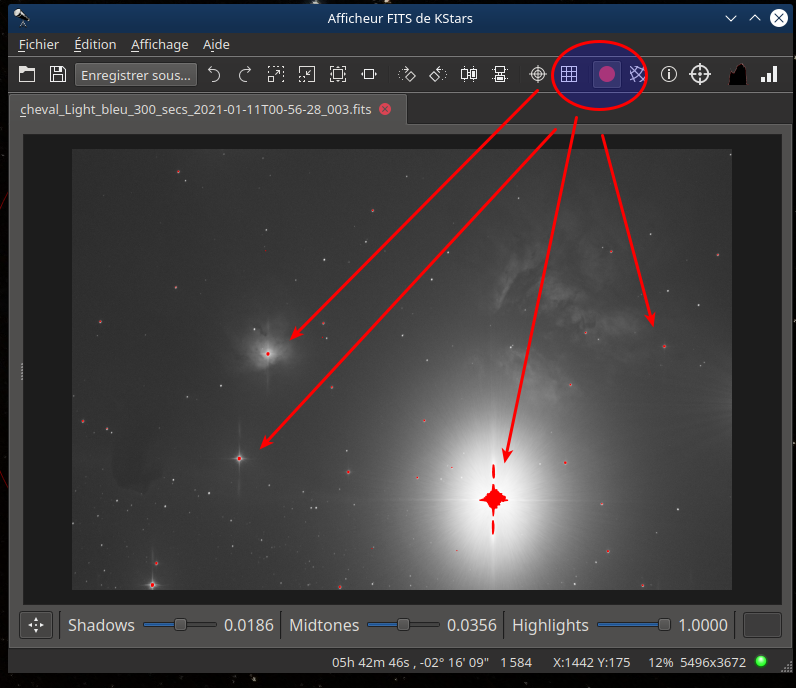The height and width of the screenshot is (688, 796).
Task: Click the Midtones value 0.0356
Action: [472, 625]
